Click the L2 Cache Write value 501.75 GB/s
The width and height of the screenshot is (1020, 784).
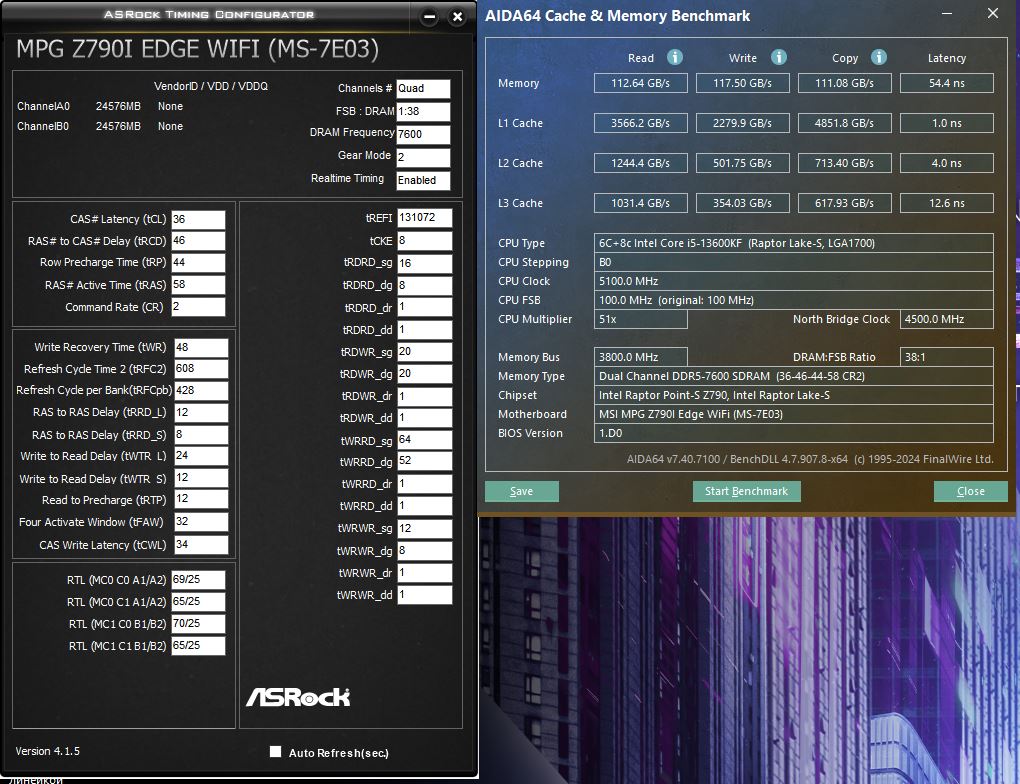pos(742,163)
